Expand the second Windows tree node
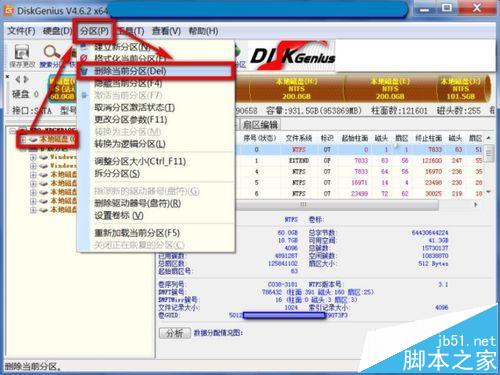 [x=33, y=166]
